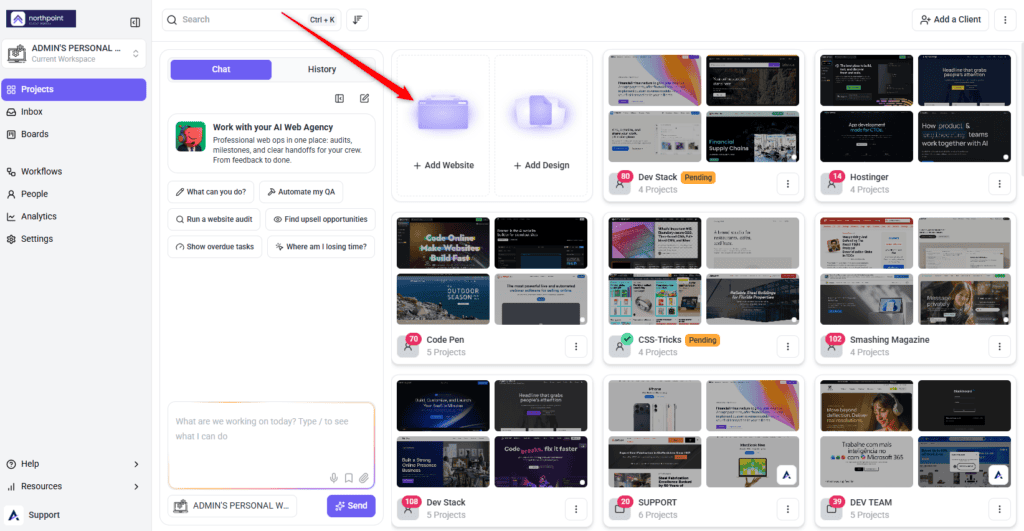This screenshot has width=1024, height=531.
Task: Open Code Pen card three-dot menu
Action: [x=576, y=346]
